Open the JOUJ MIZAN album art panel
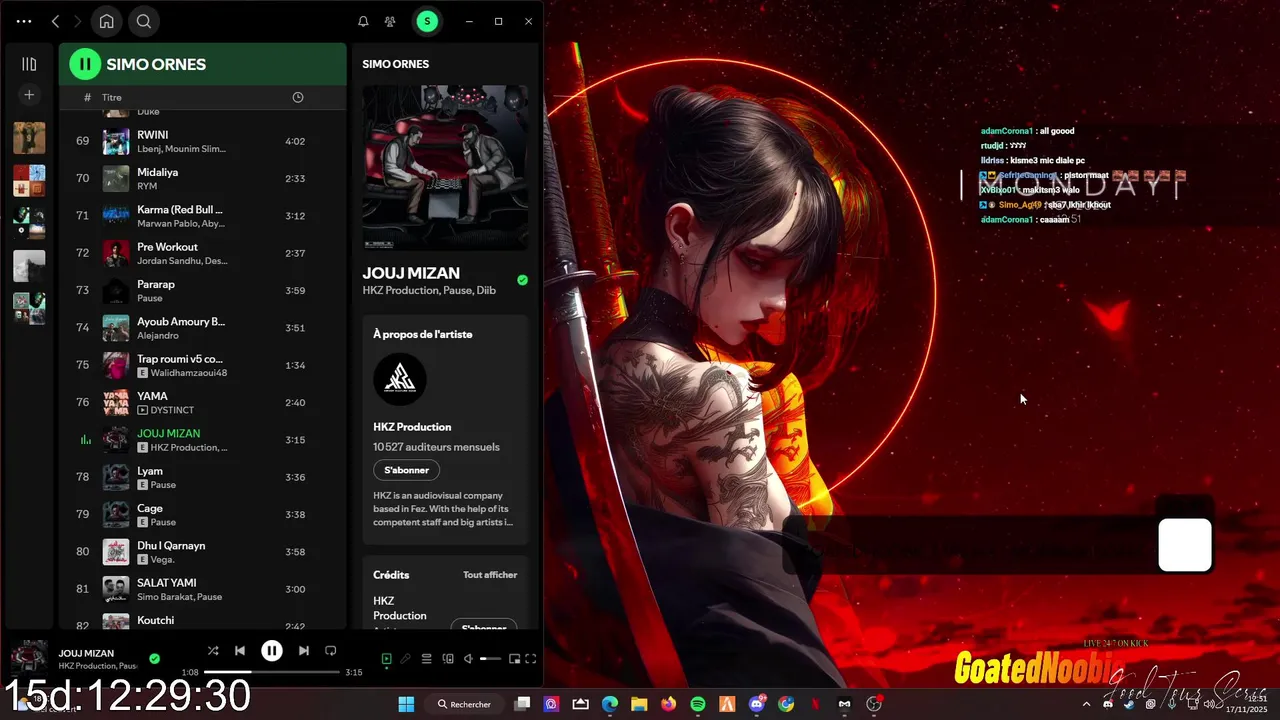1280x720 pixels. click(x=445, y=167)
